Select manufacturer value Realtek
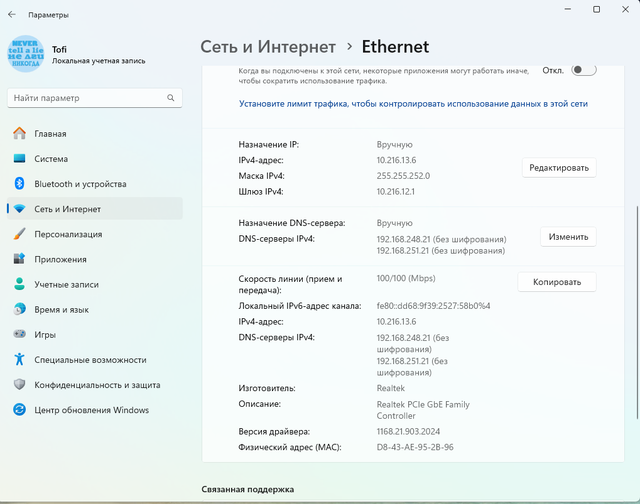640x504 pixels. click(391, 388)
